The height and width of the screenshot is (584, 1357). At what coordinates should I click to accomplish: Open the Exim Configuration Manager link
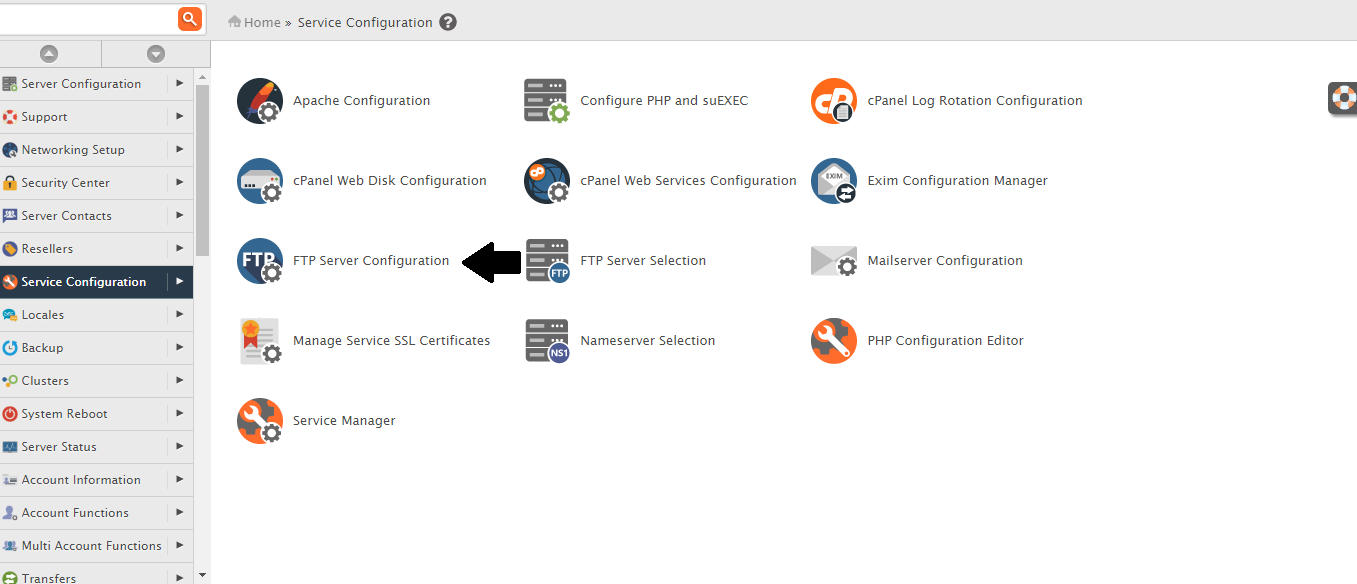(957, 181)
